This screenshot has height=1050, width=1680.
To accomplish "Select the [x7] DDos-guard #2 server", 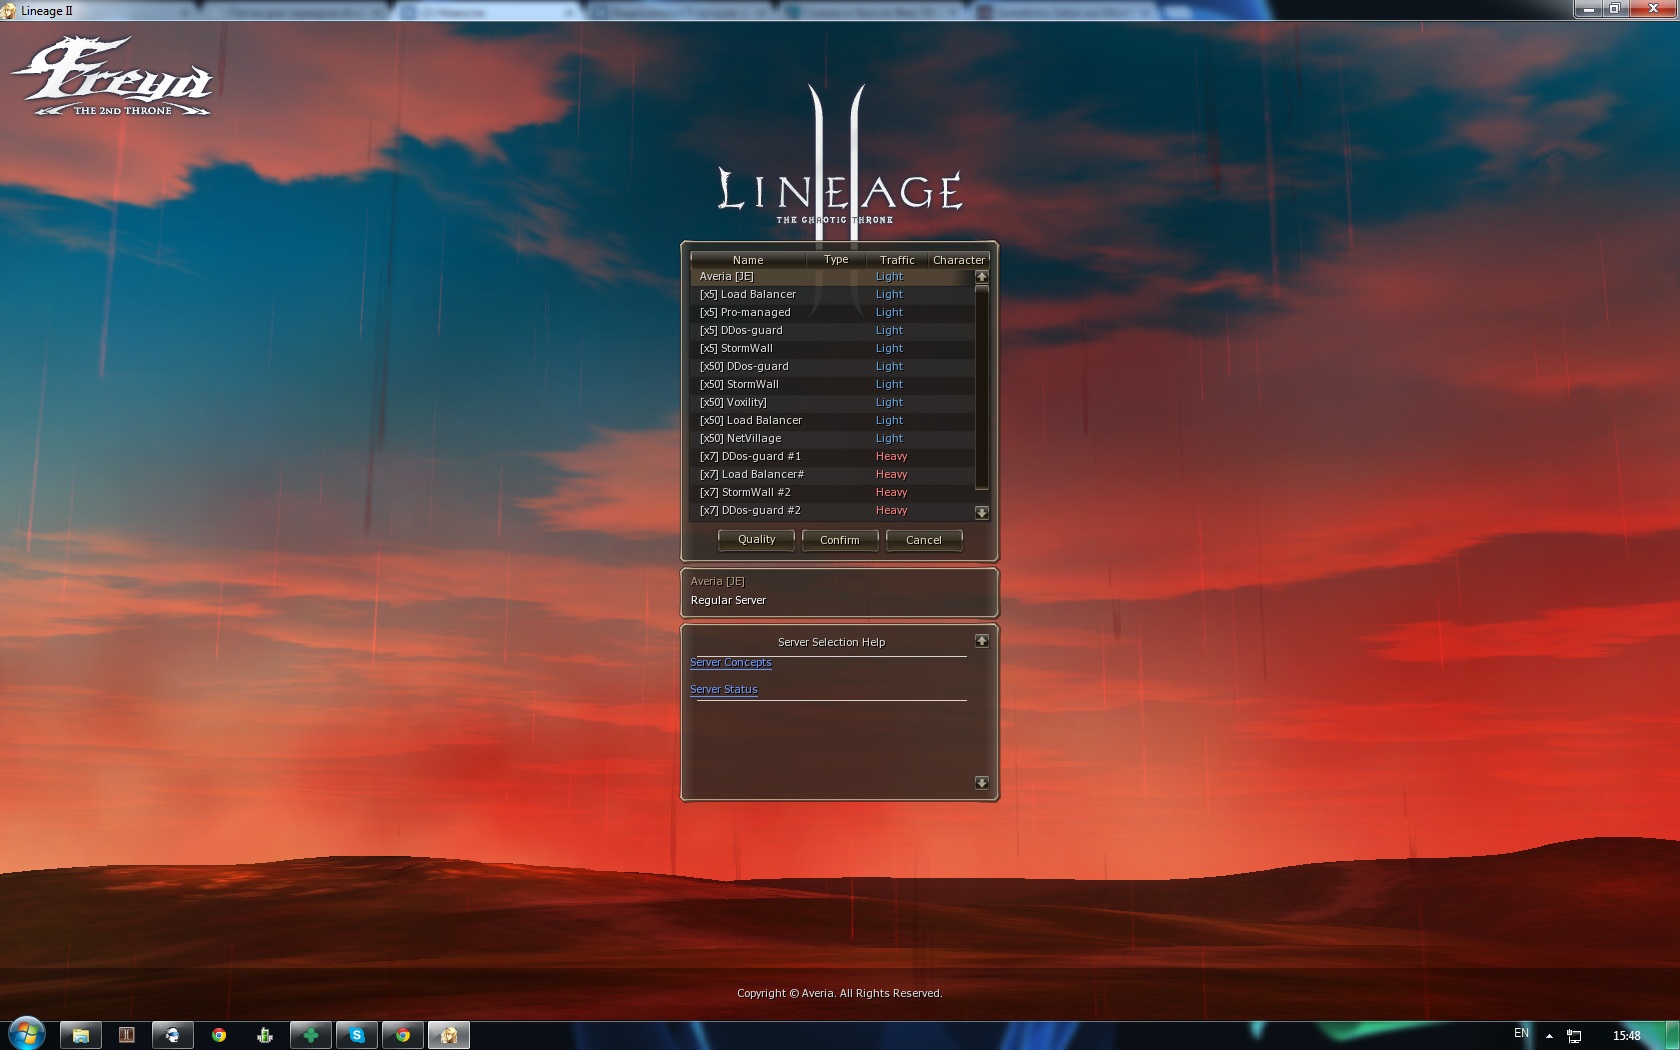I will pyautogui.click(x=832, y=511).
